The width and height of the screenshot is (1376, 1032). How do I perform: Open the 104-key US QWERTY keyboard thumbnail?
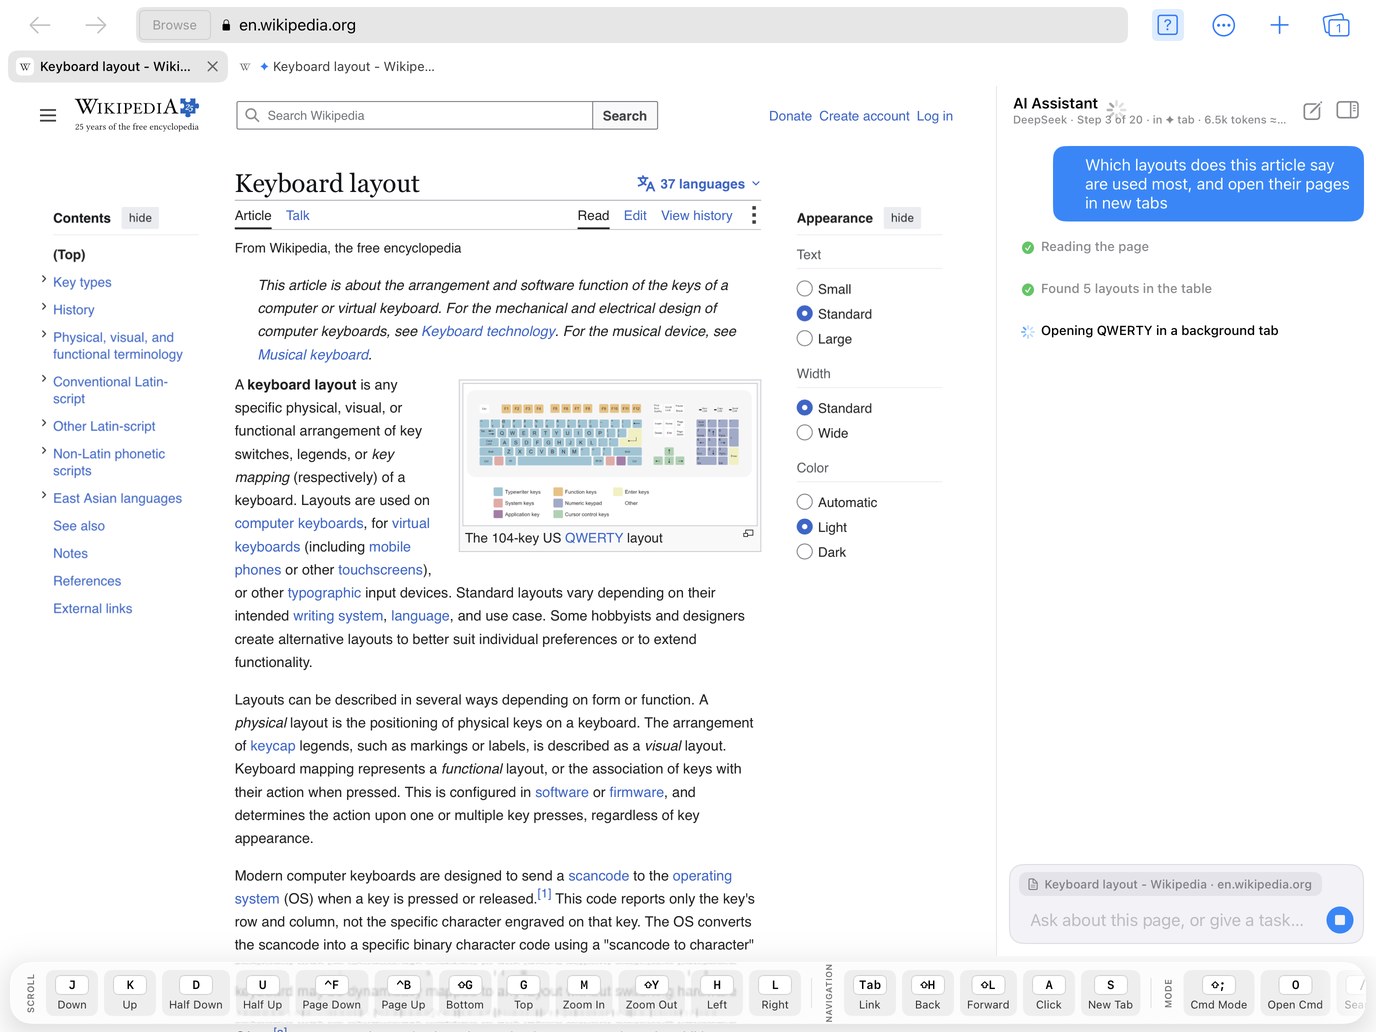(610, 453)
